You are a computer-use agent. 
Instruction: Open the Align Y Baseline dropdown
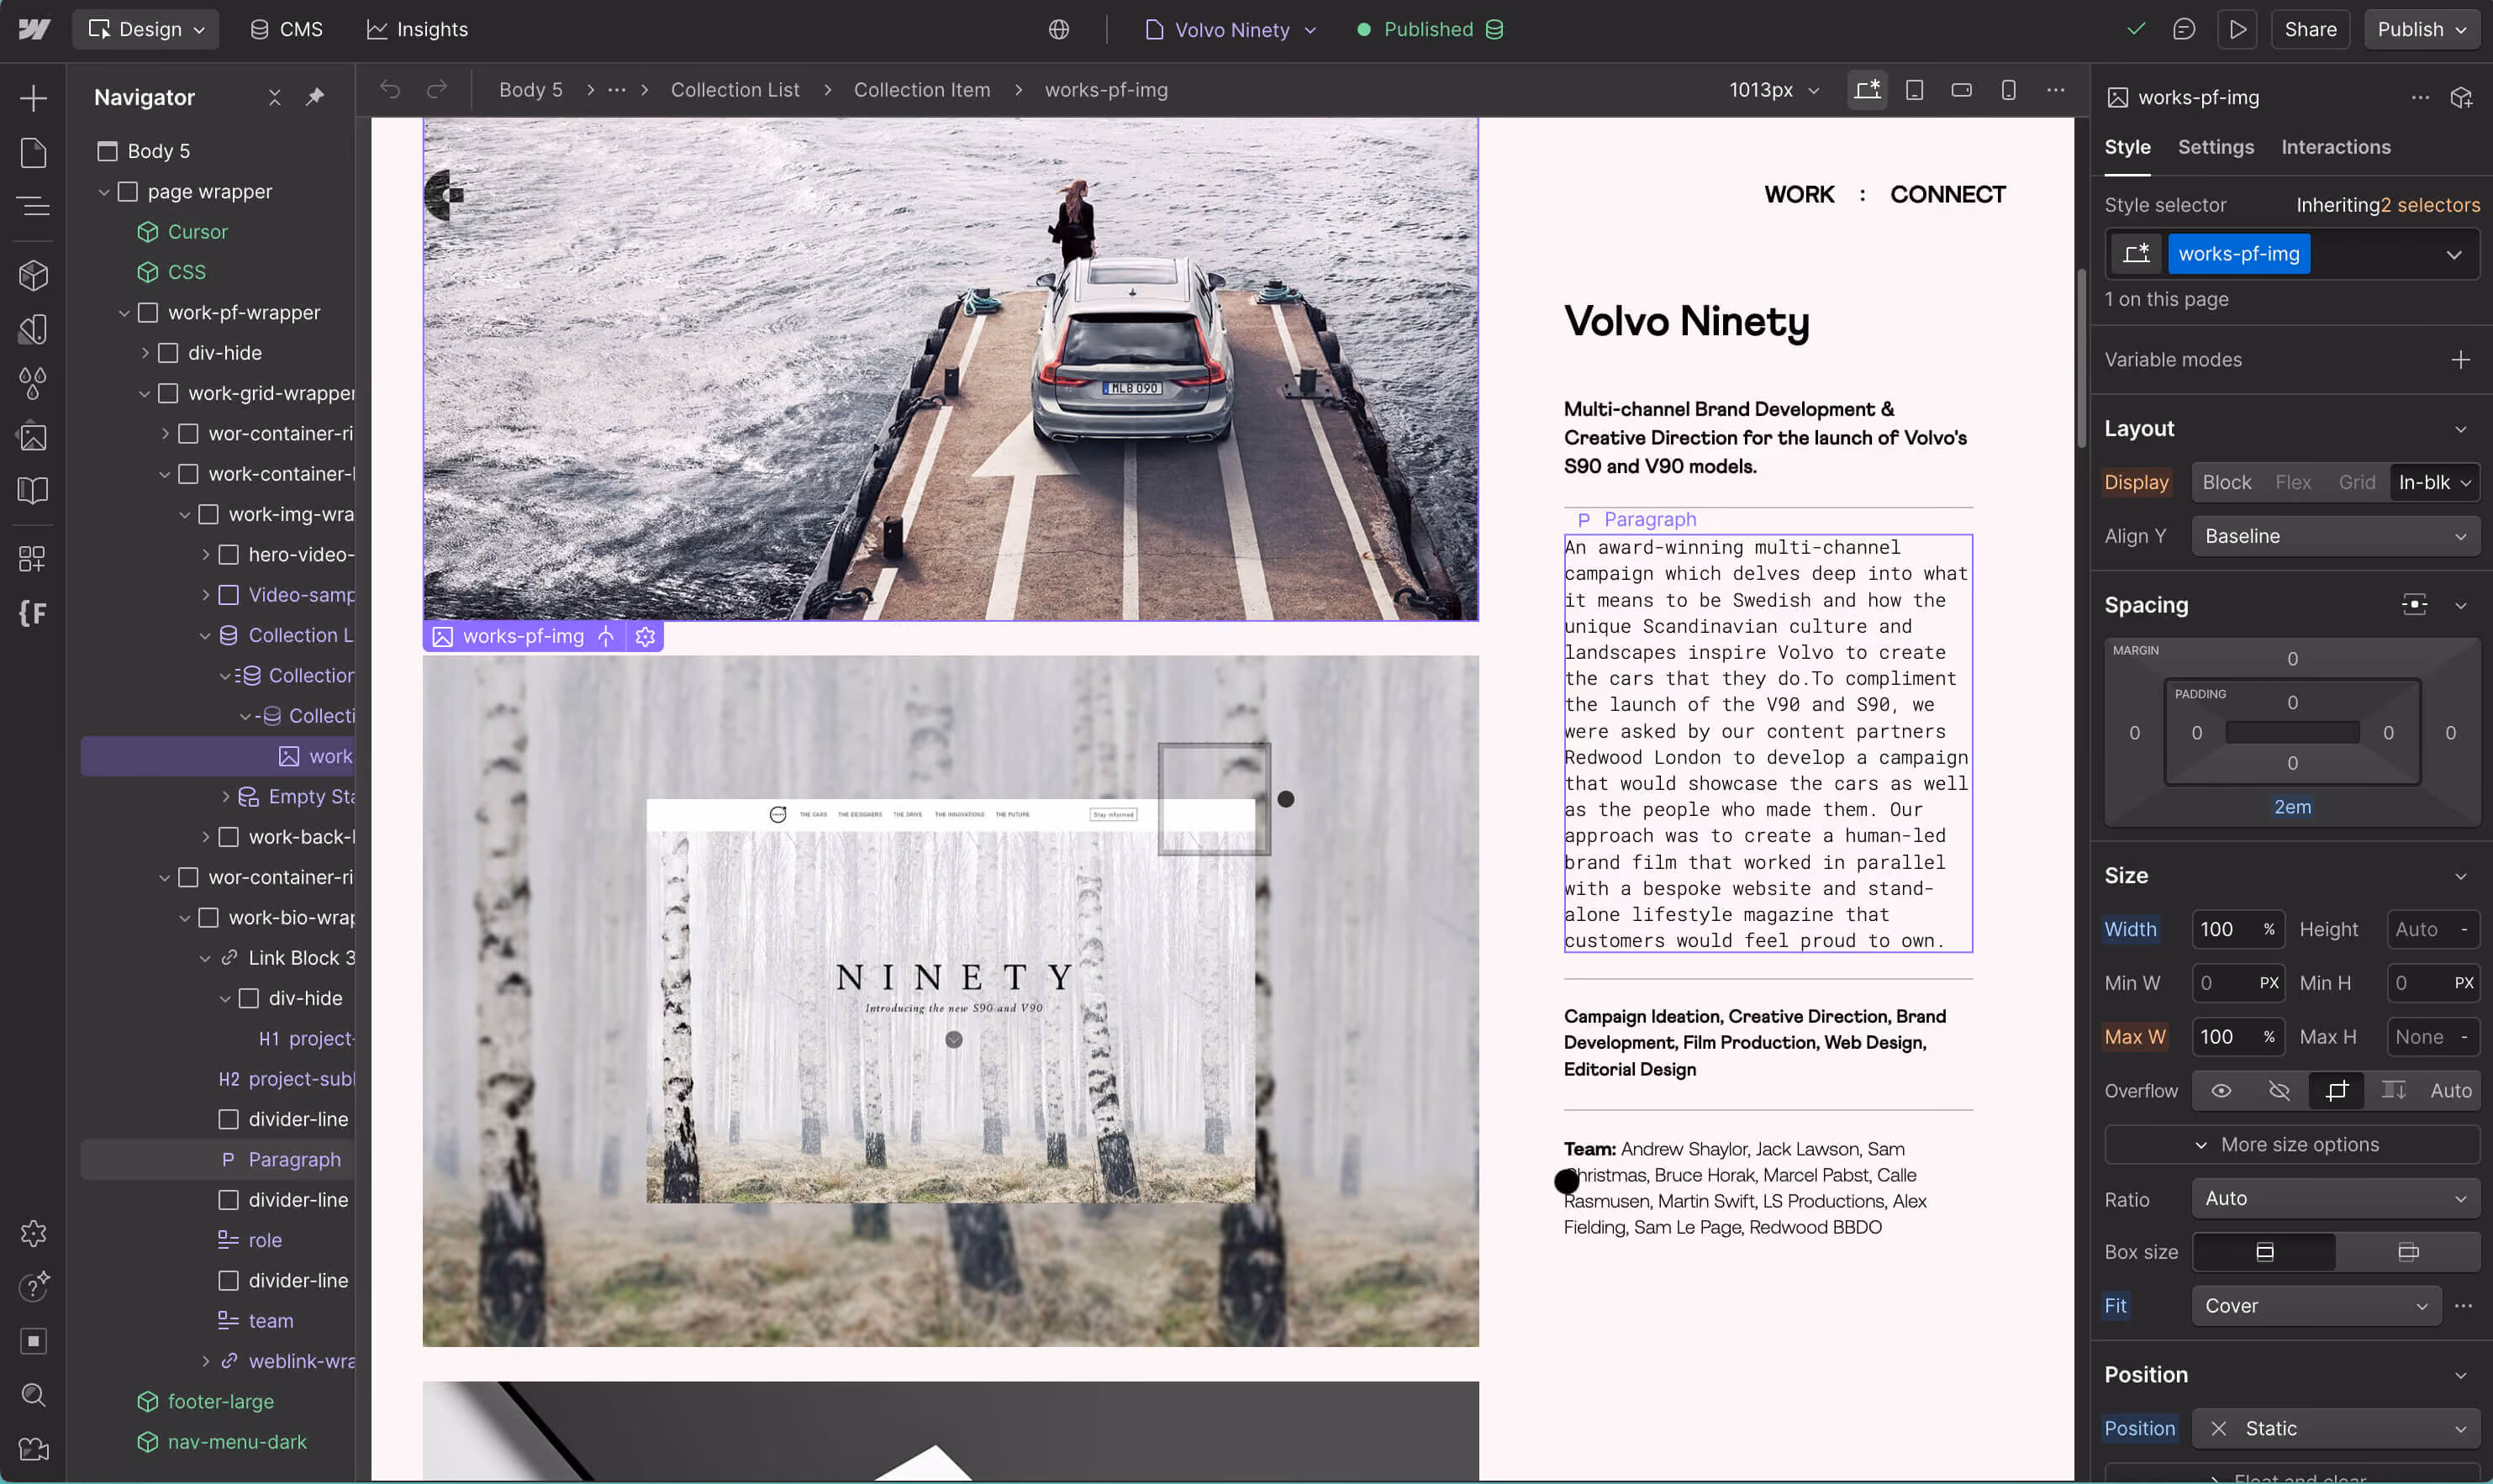tap(2335, 536)
